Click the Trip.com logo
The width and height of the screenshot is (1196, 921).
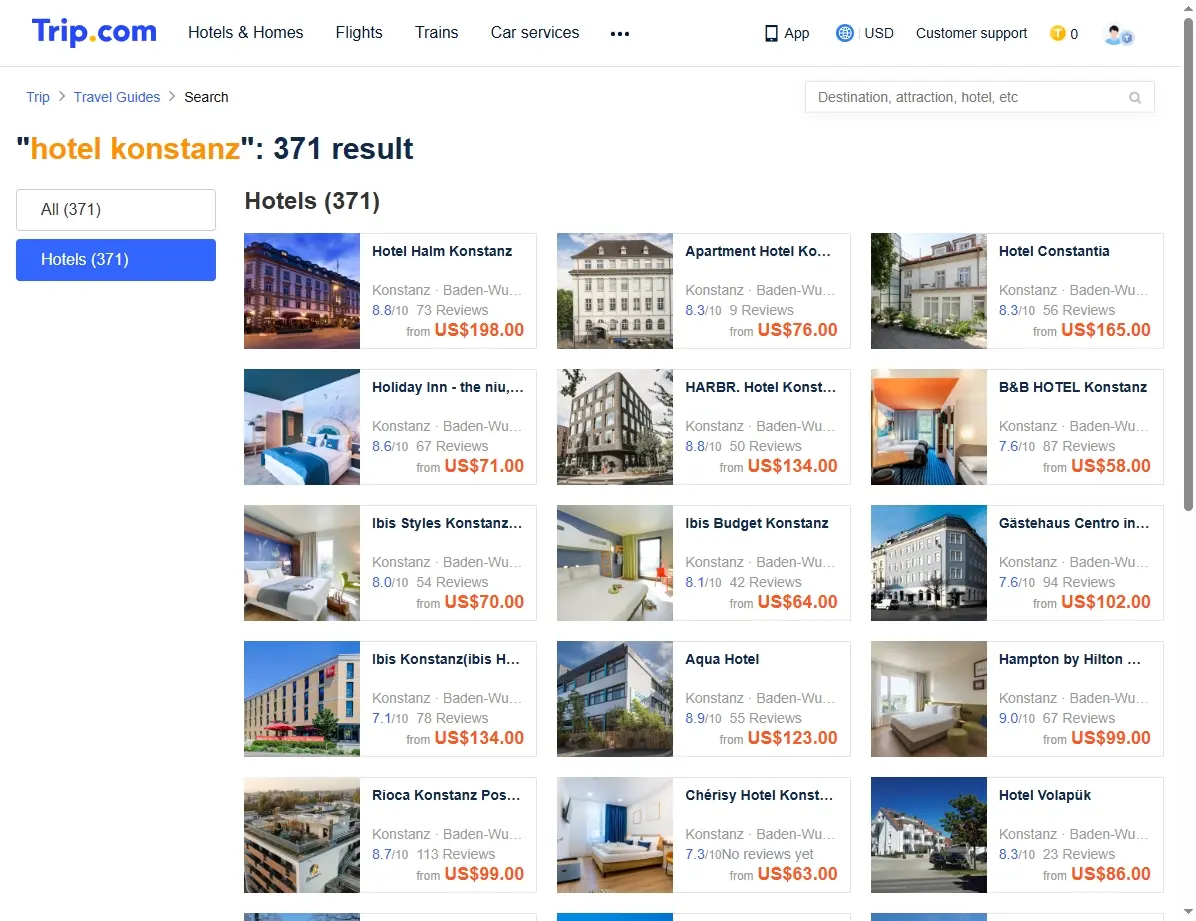pyautogui.click(x=94, y=32)
